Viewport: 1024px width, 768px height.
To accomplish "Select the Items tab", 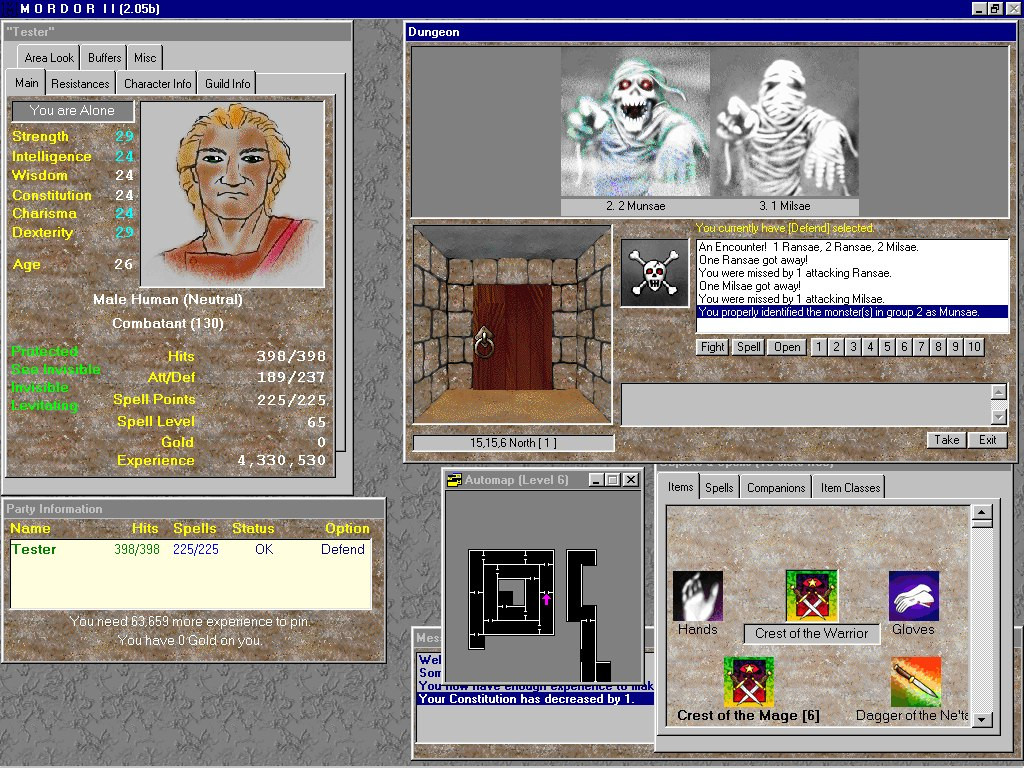I will click(680, 487).
